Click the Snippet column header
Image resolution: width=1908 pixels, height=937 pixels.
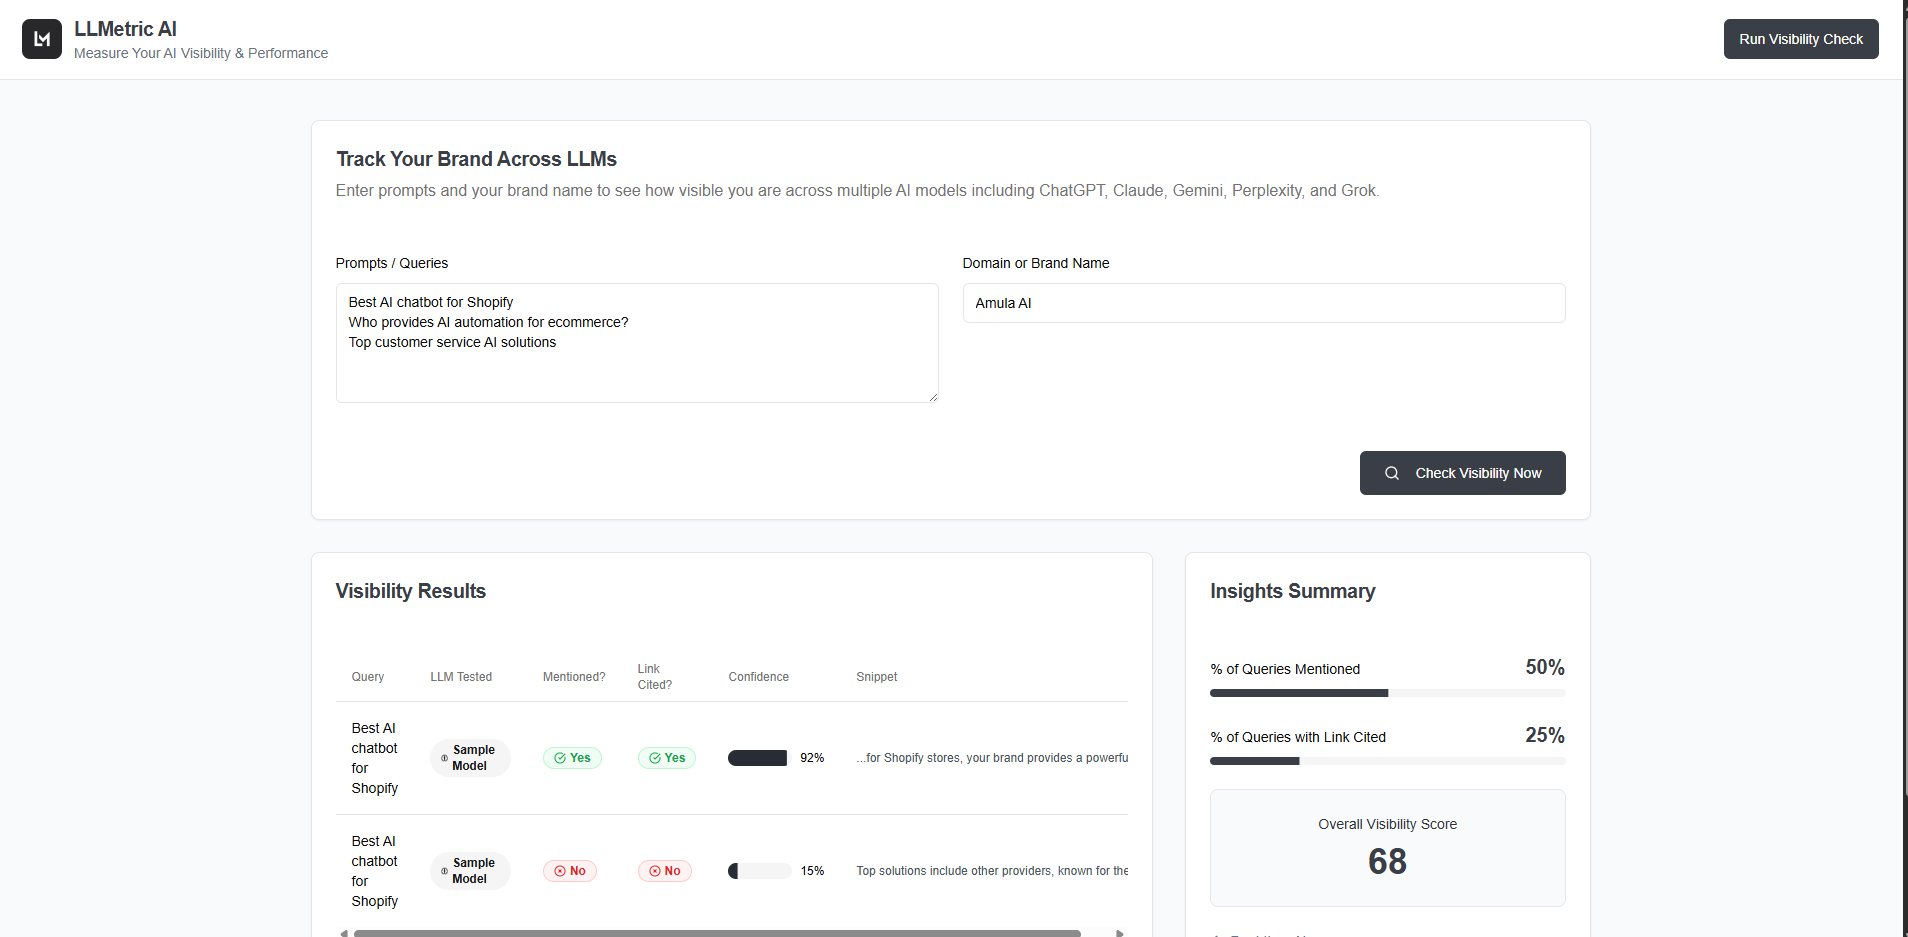[x=876, y=677]
